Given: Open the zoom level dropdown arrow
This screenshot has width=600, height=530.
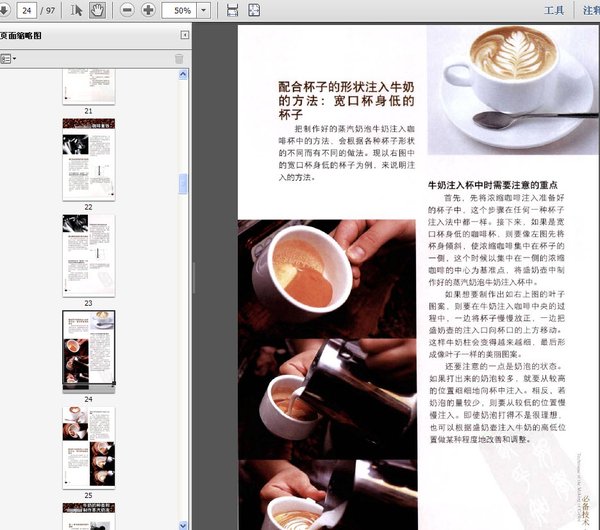Looking at the screenshot, I should [x=204, y=10].
